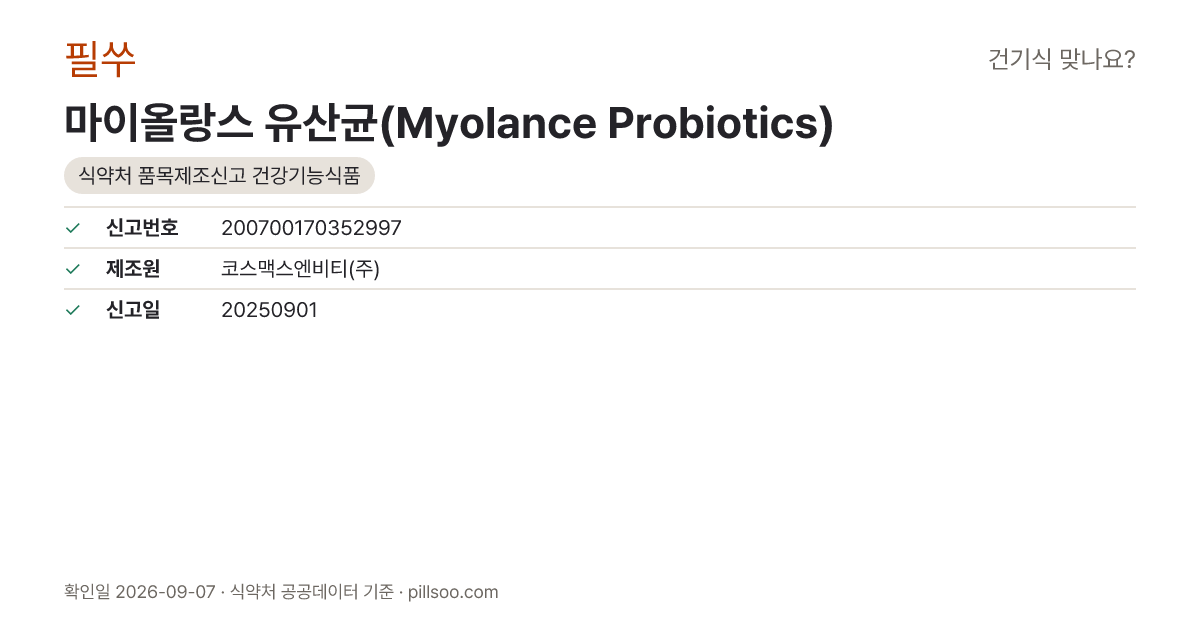Open the 건기식 맞나요? link
This screenshot has width=1200, height=630.
[x=1061, y=60]
